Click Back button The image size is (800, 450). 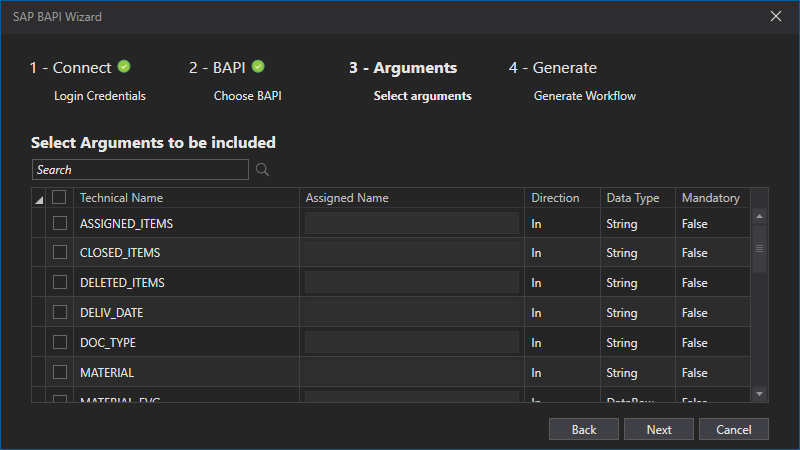(x=584, y=429)
